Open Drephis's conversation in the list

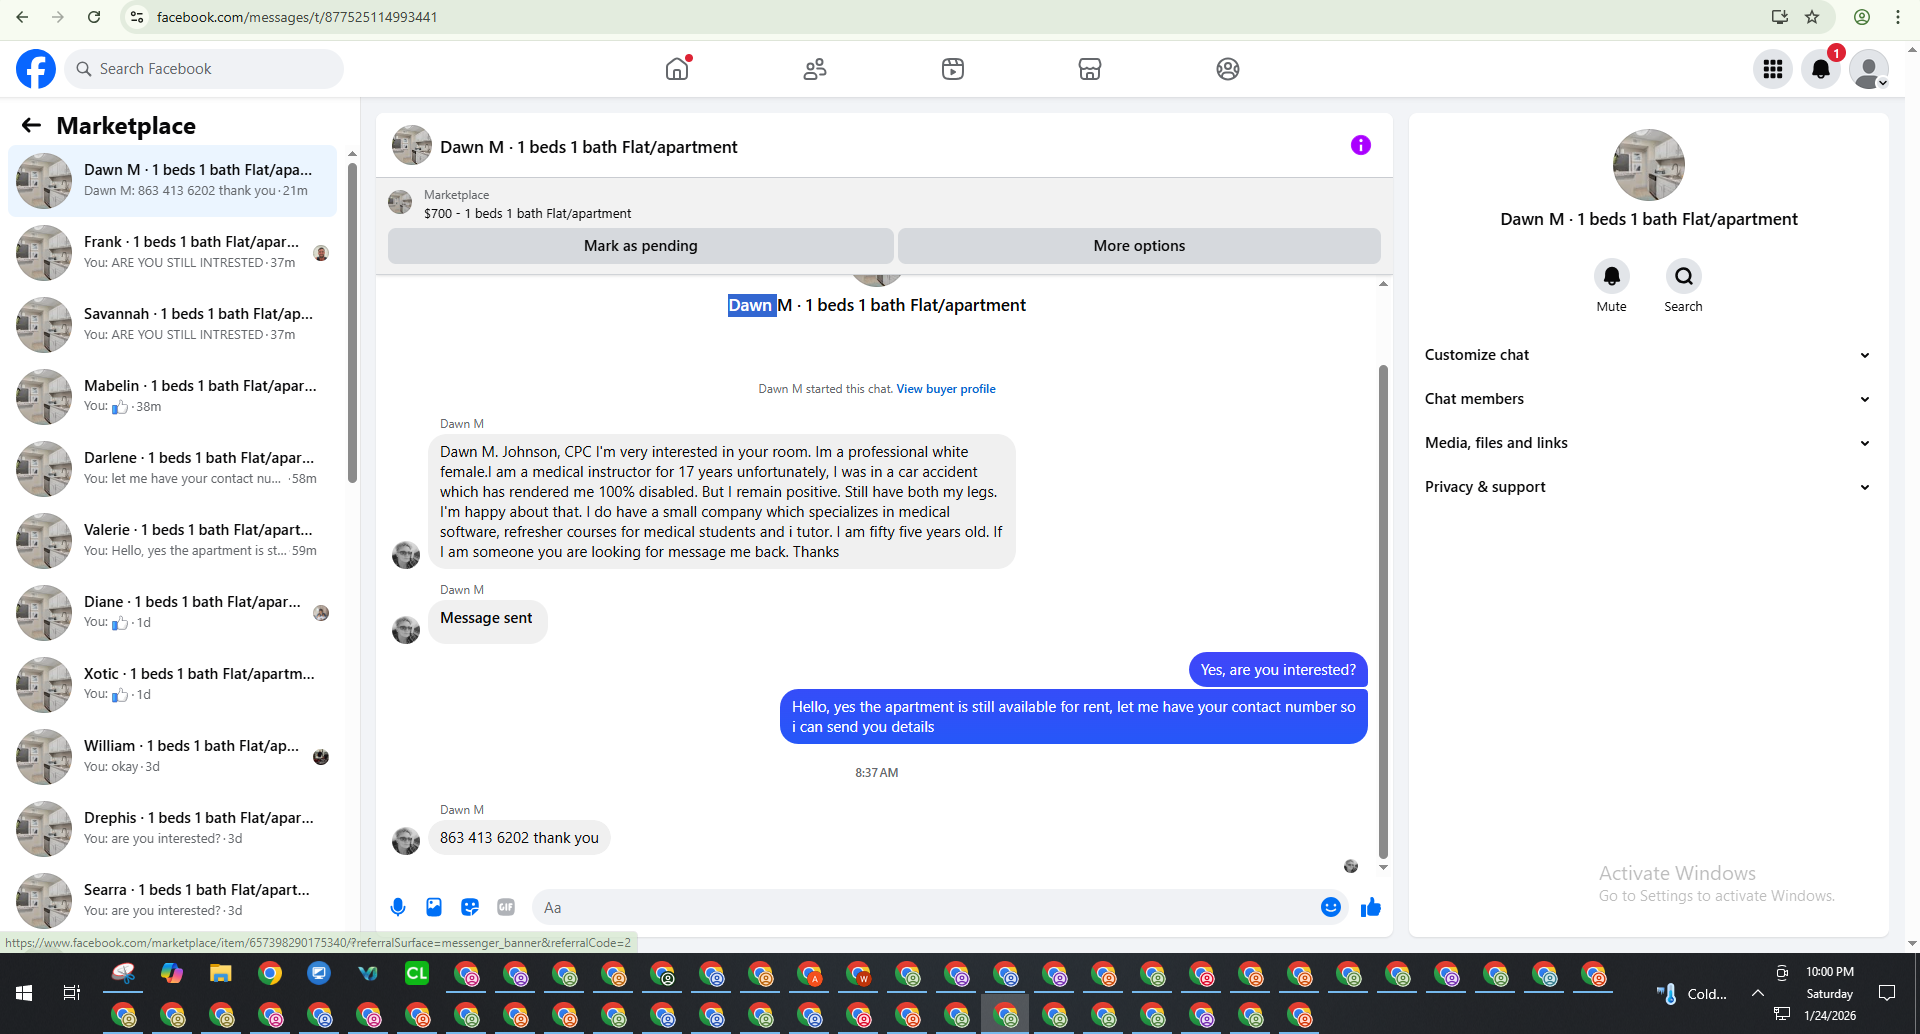pyautogui.click(x=173, y=829)
